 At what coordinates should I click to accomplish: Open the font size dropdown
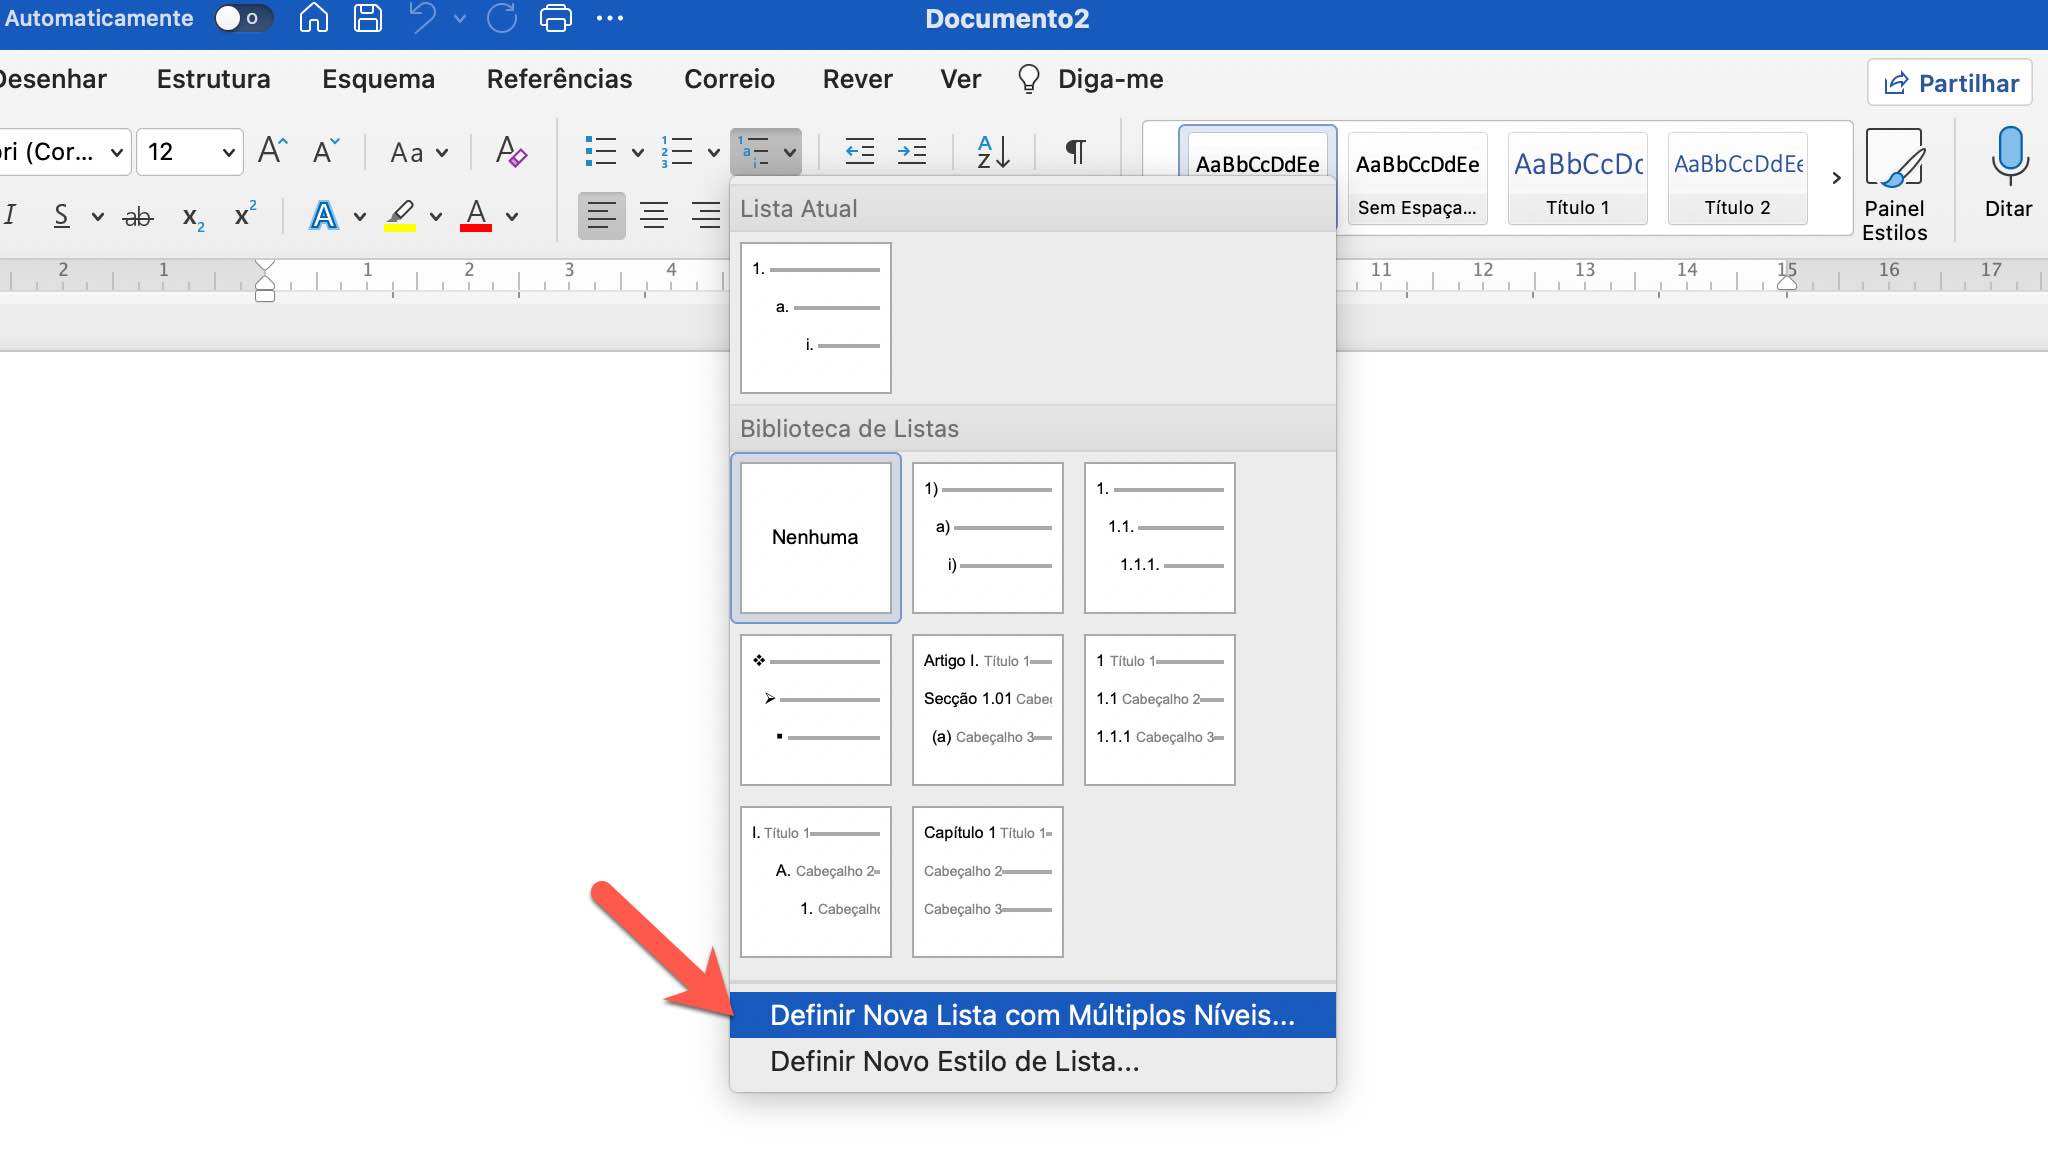click(228, 152)
